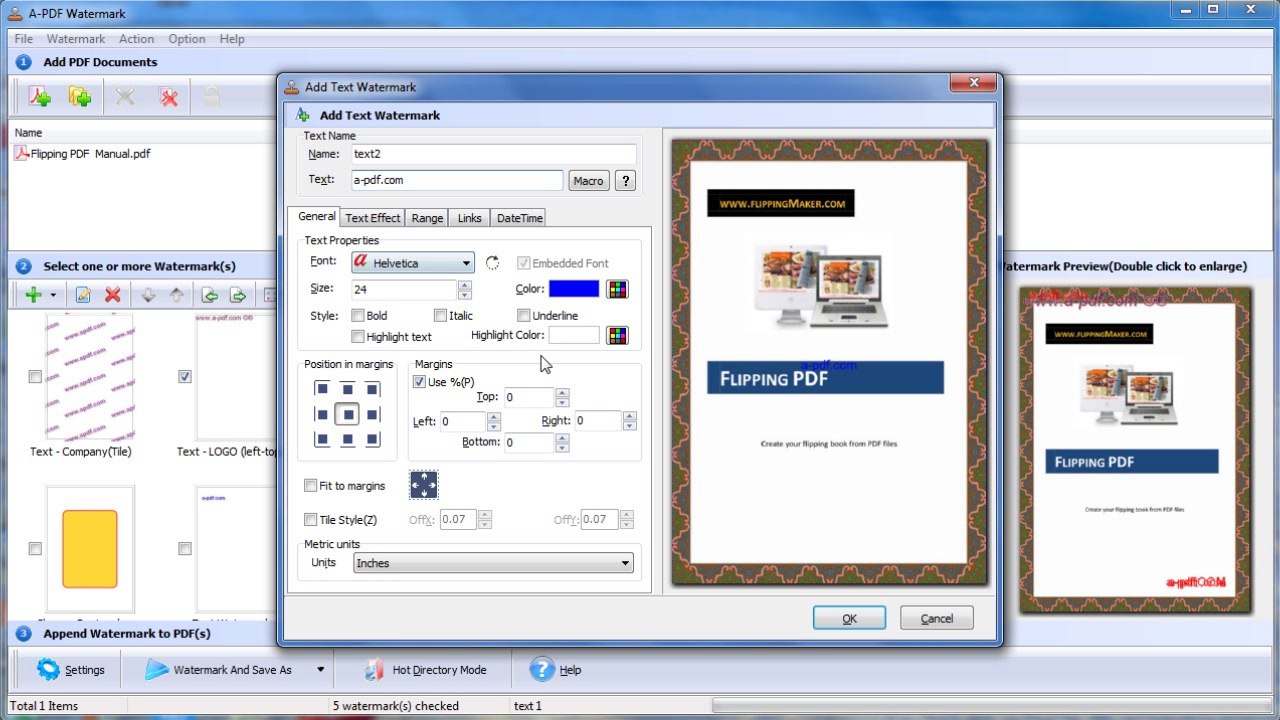Click the blue Help question mark button
This screenshot has width=1280, height=720.
(x=555, y=670)
